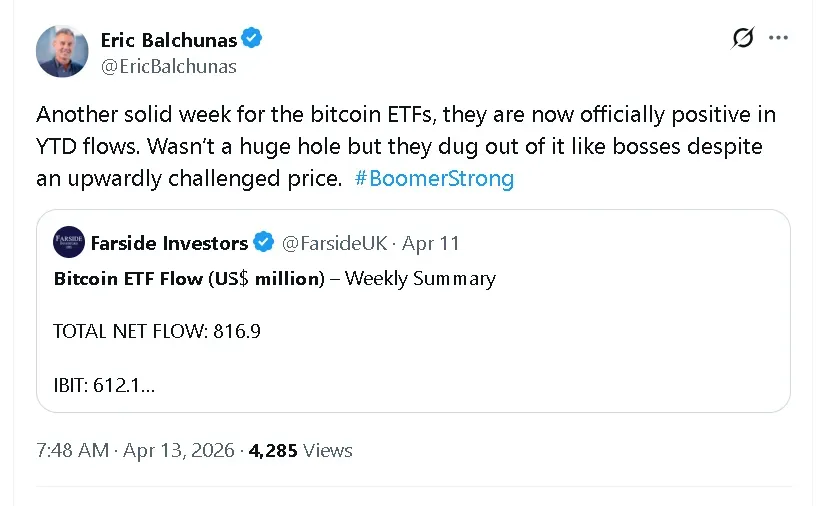Expand the truncated IBIT: 612.1… line
Image resolution: width=825 pixels, height=506 pixels.
pyautogui.click(x=104, y=384)
